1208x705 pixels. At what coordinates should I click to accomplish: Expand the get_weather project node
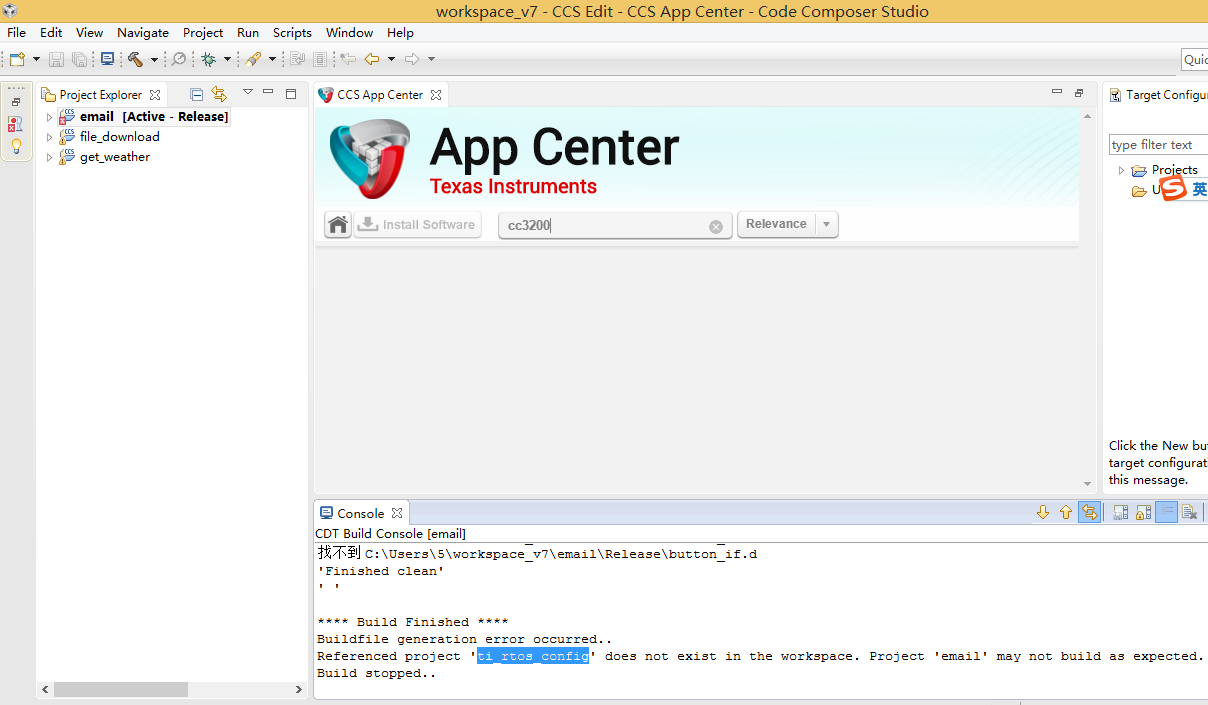(x=49, y=157)
